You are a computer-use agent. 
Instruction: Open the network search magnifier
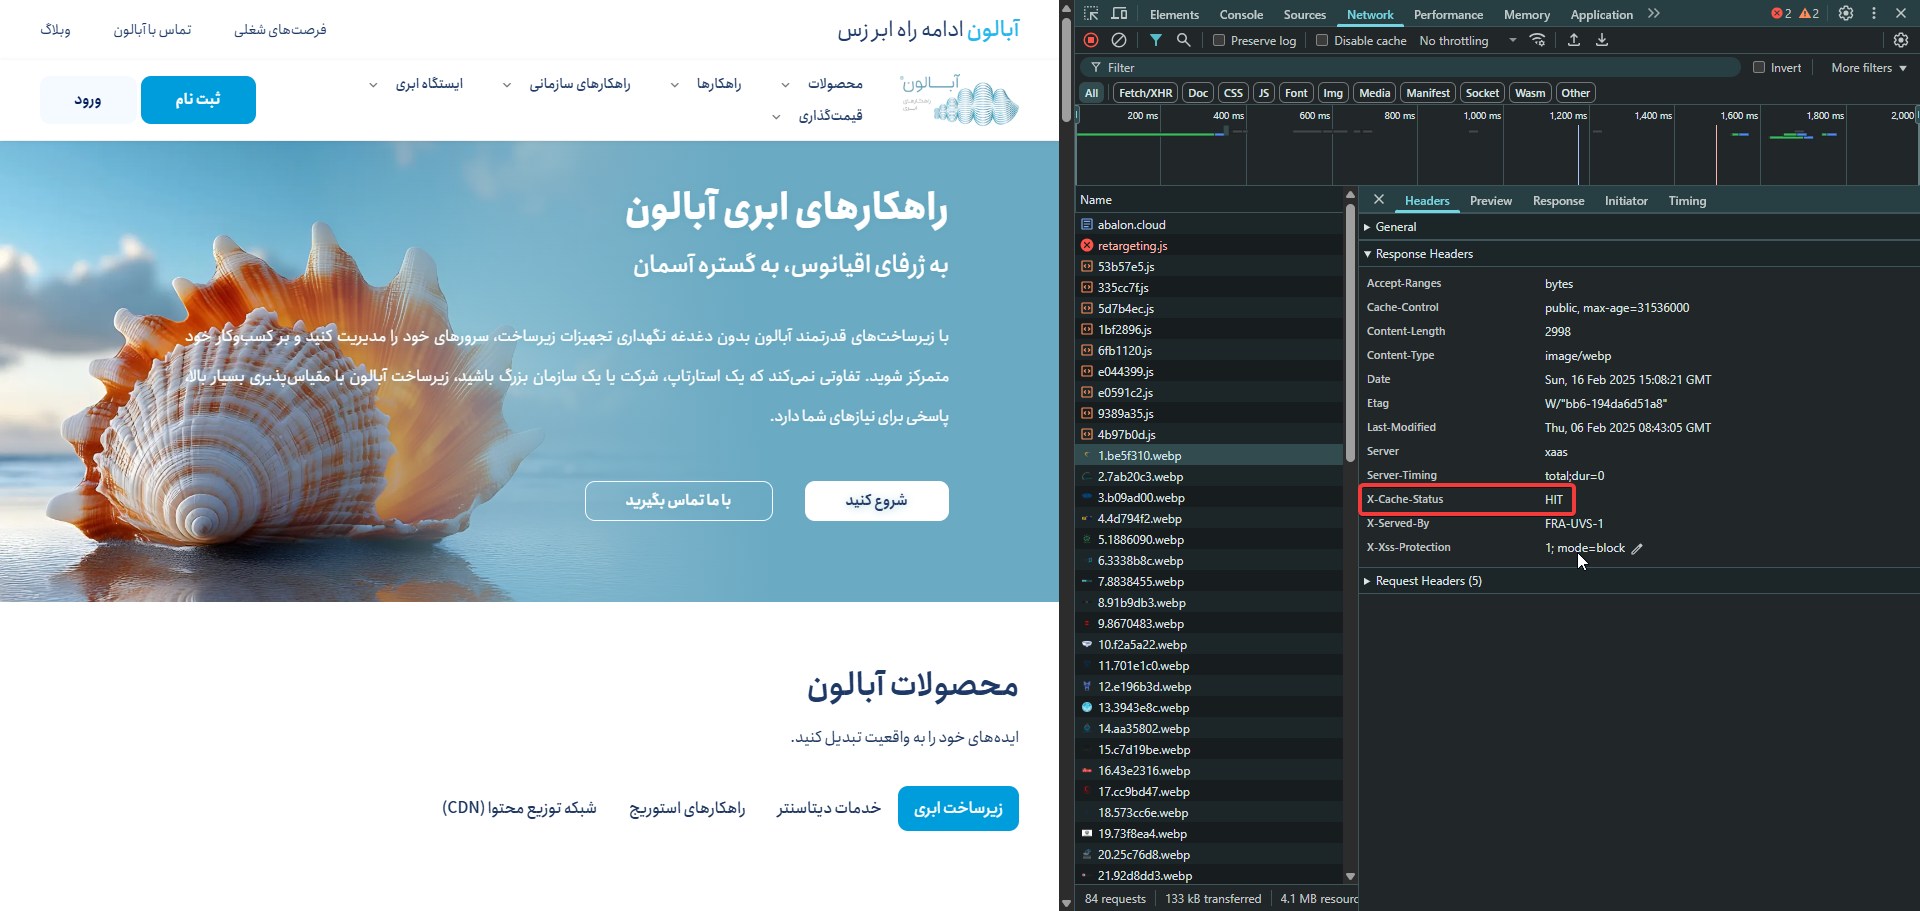pyautogui.click(x=1183, y=40)
